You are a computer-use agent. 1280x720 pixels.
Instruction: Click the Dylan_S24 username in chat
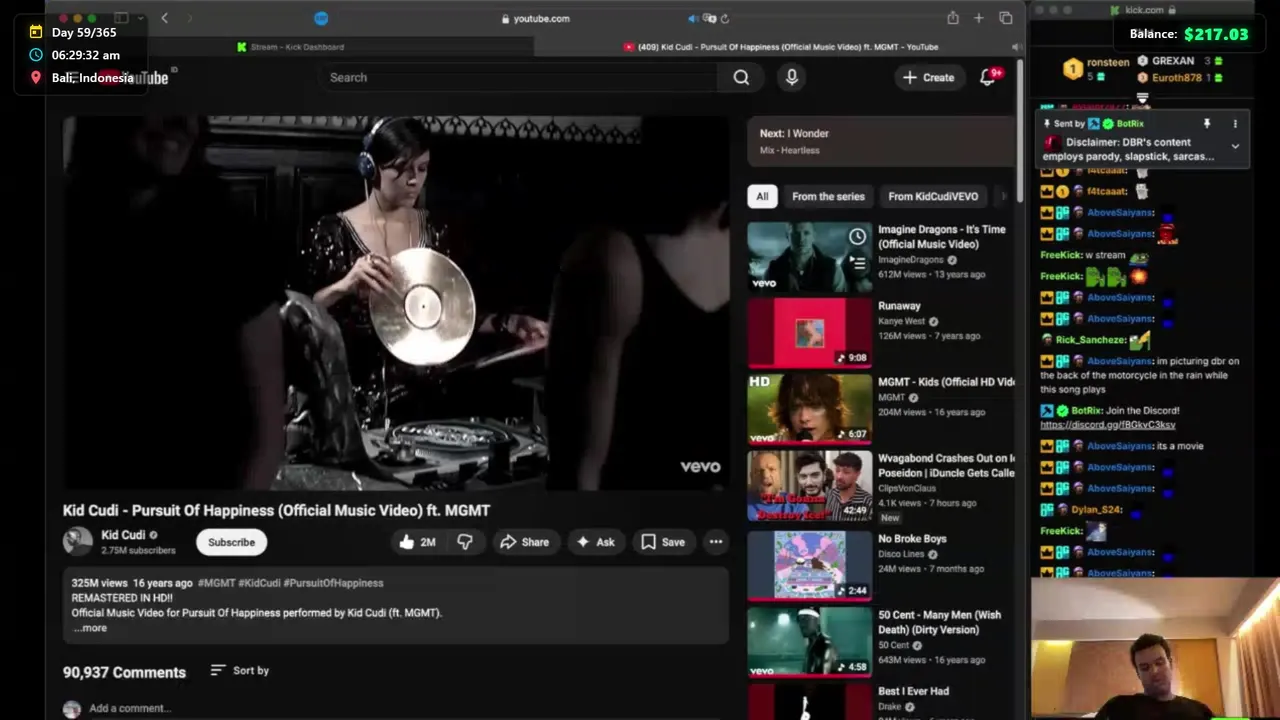click(1096, 510)
